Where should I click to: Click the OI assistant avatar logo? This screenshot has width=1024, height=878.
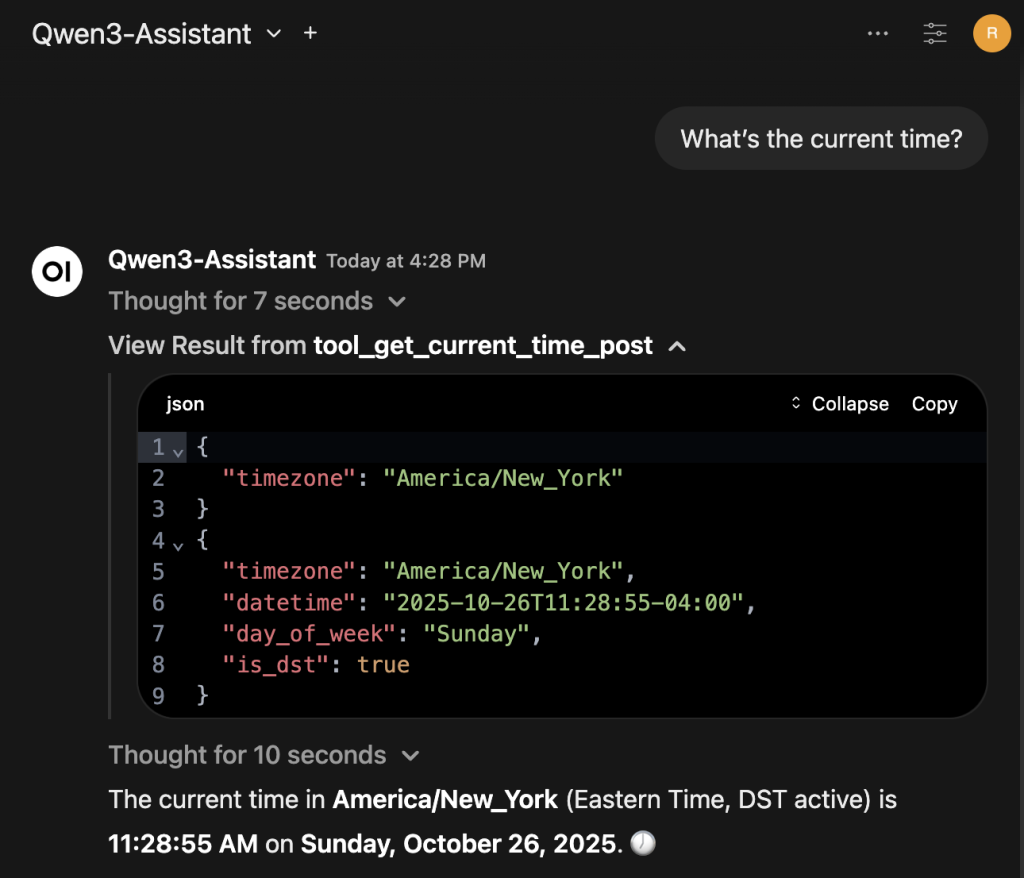click(57, 271)
